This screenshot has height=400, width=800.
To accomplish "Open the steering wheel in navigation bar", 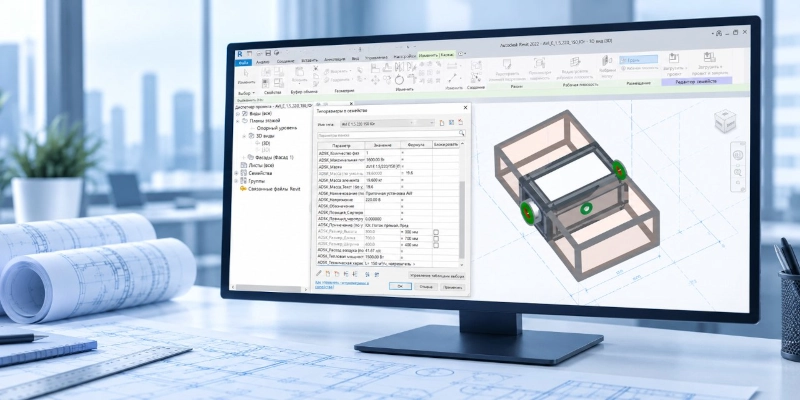I will pyautogui.click(x=738, y=155).
